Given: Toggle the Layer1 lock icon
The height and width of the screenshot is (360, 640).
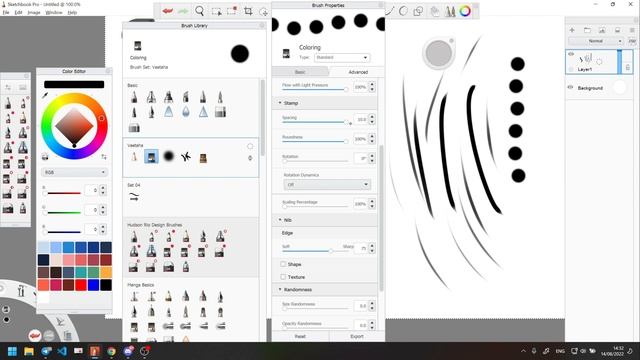Looking at the screenshot, I should point(628,67).
